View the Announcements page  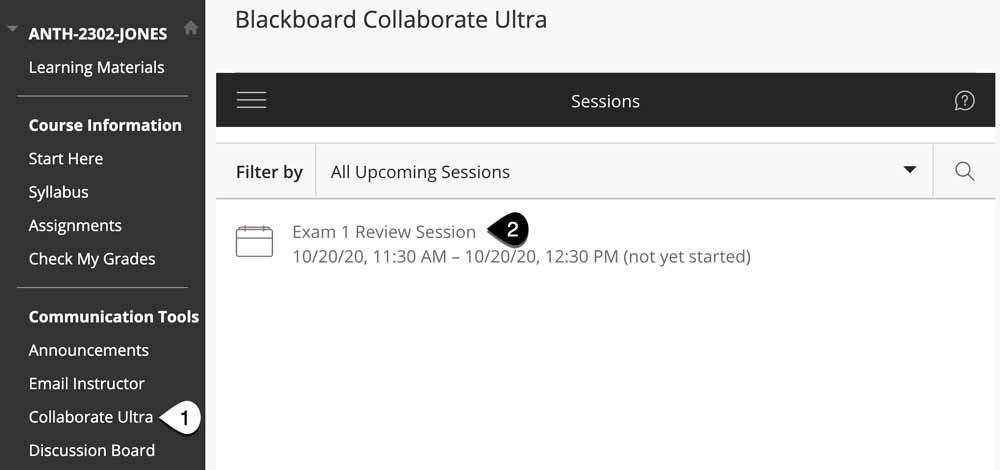coord(89,350)
